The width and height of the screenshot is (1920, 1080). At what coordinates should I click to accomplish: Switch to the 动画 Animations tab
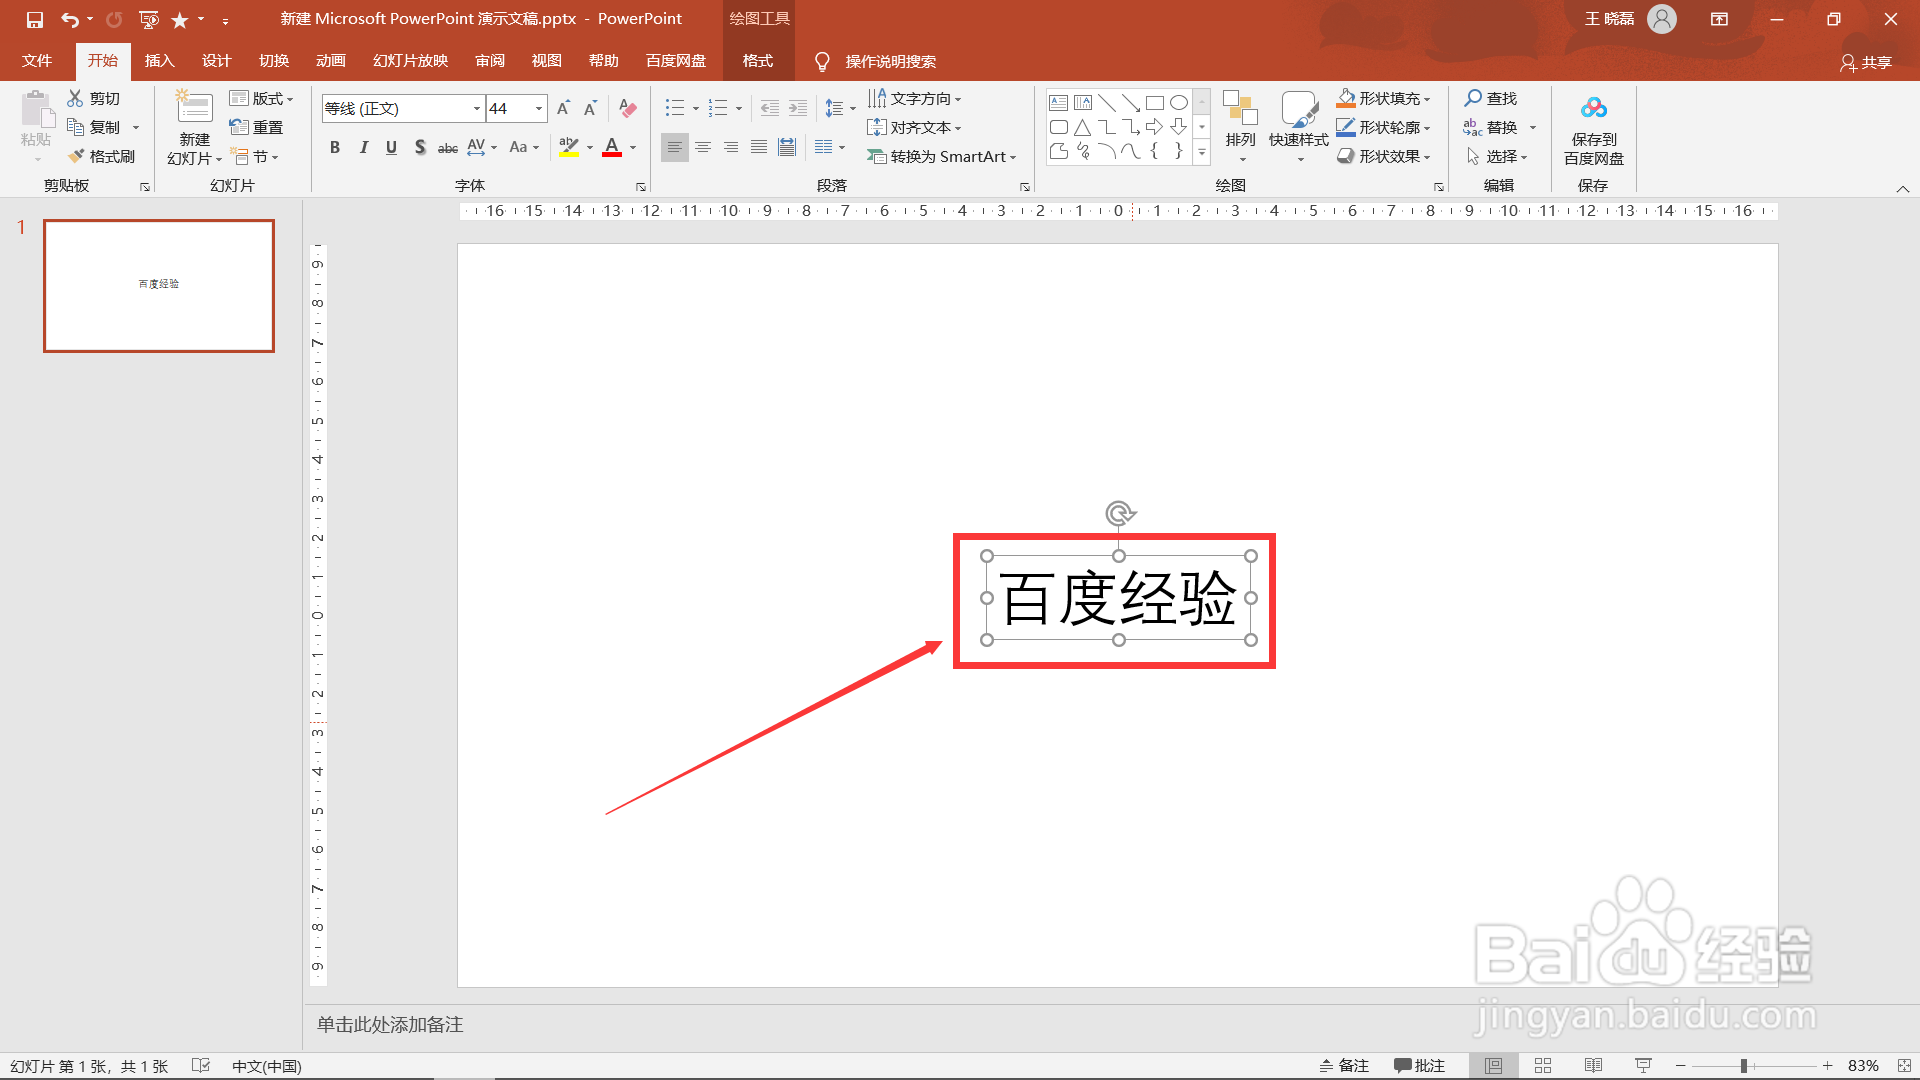[x=330, y=61]
